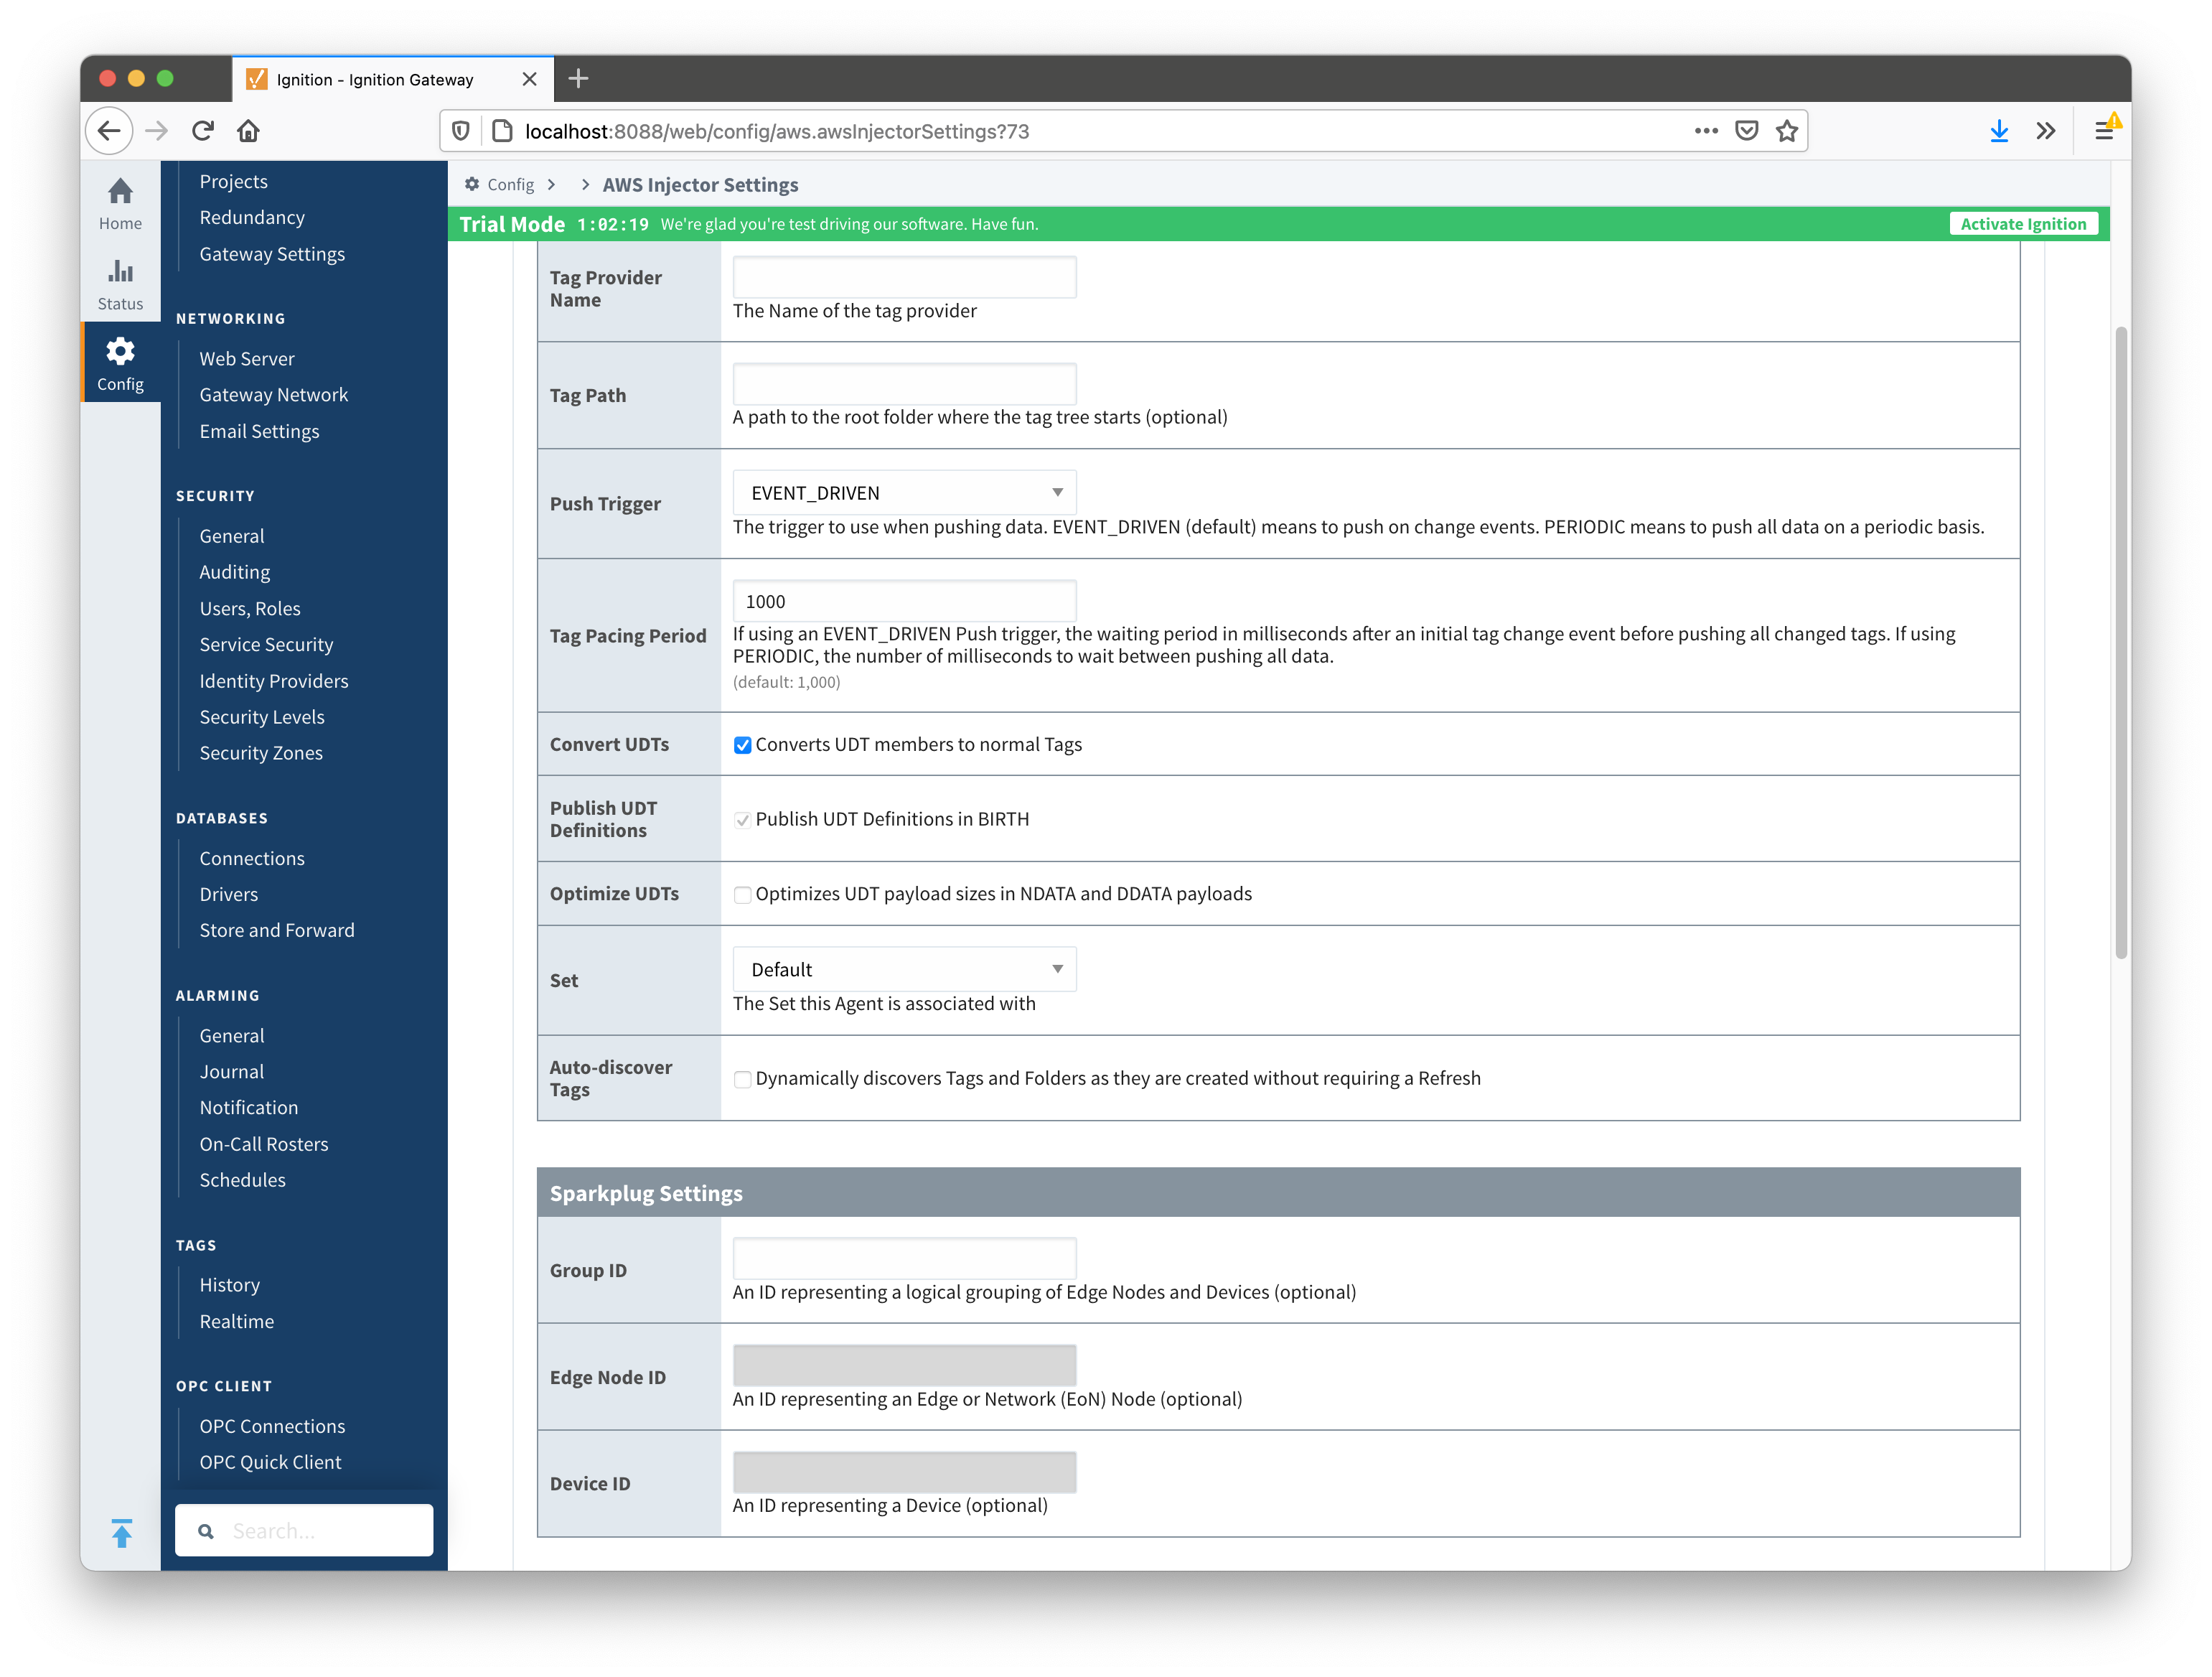Bookmark this page with star icon
Viewport: 2212px width, 1677px height.
(x=1787, y=131)
